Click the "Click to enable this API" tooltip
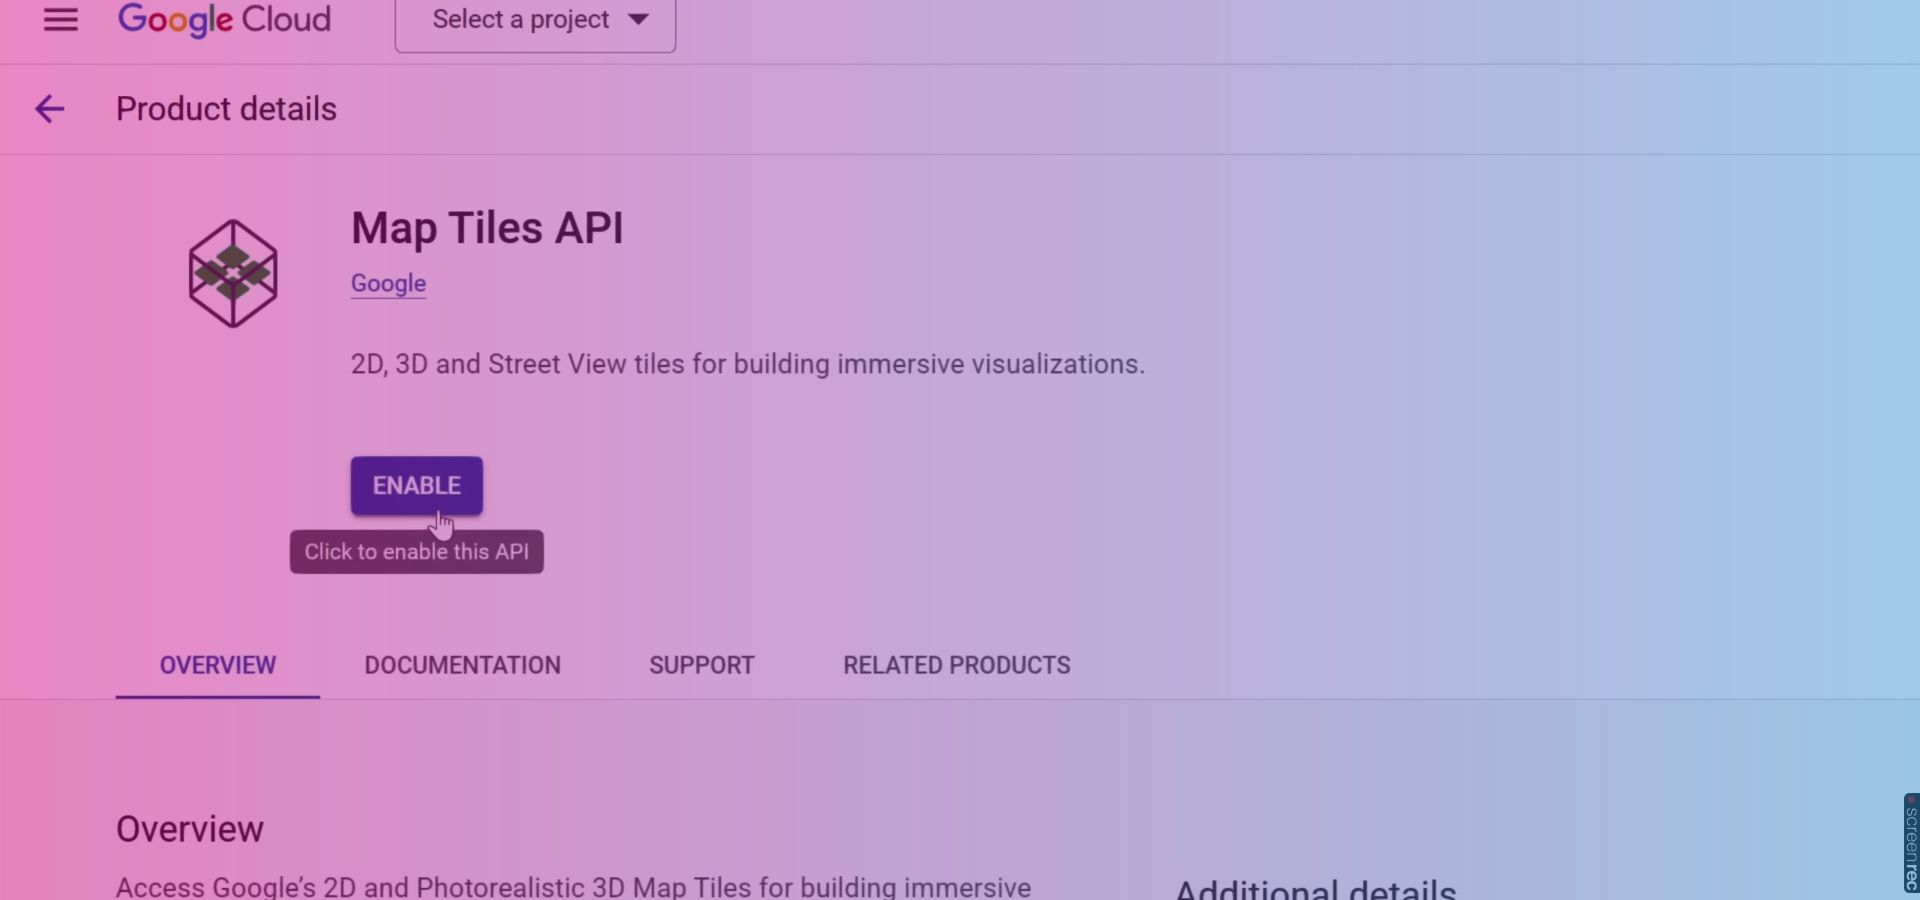 (x=416, y=552)
